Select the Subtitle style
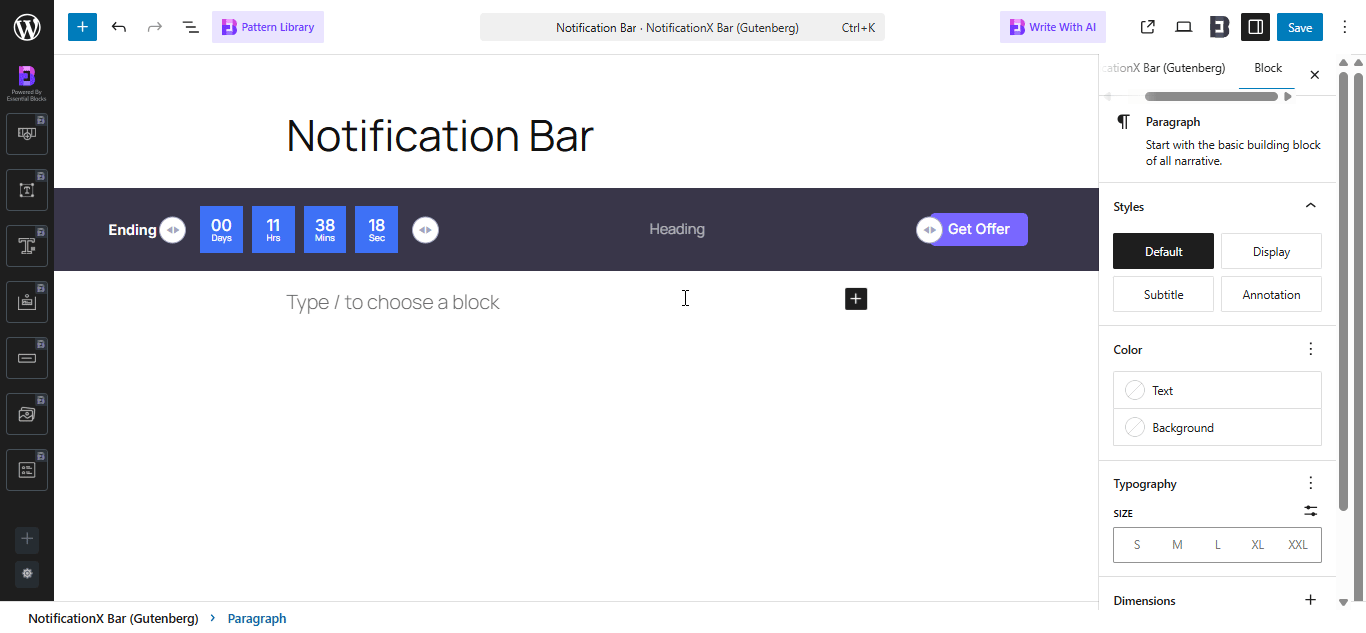 (x=1163, y=294)
